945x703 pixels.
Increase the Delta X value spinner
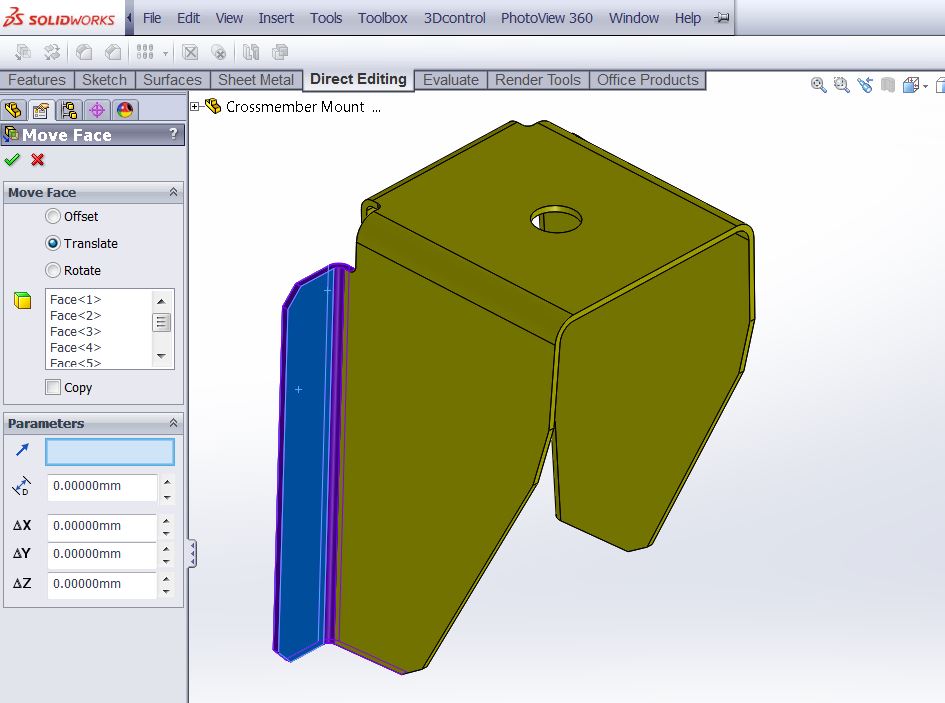click(x=166, y=520)
